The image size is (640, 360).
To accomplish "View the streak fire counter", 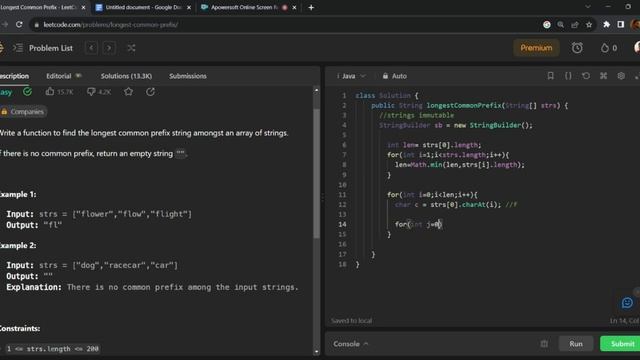I will [609, 48].
